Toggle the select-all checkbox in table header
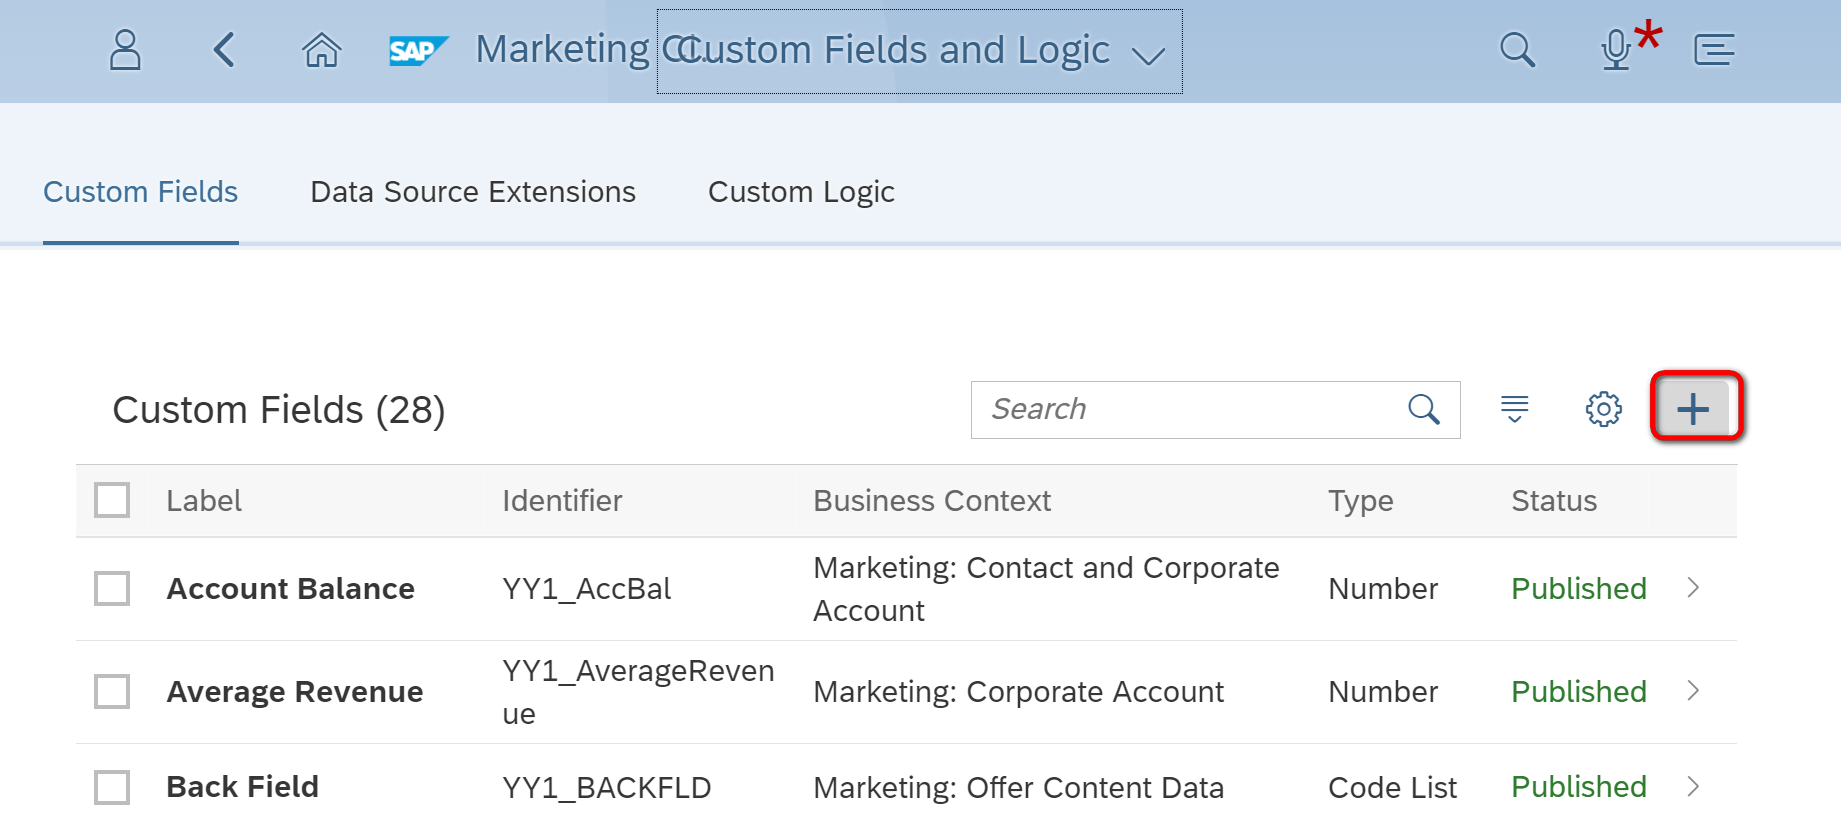Screen dimensions: 1841x820 click(x=112, y=500)
